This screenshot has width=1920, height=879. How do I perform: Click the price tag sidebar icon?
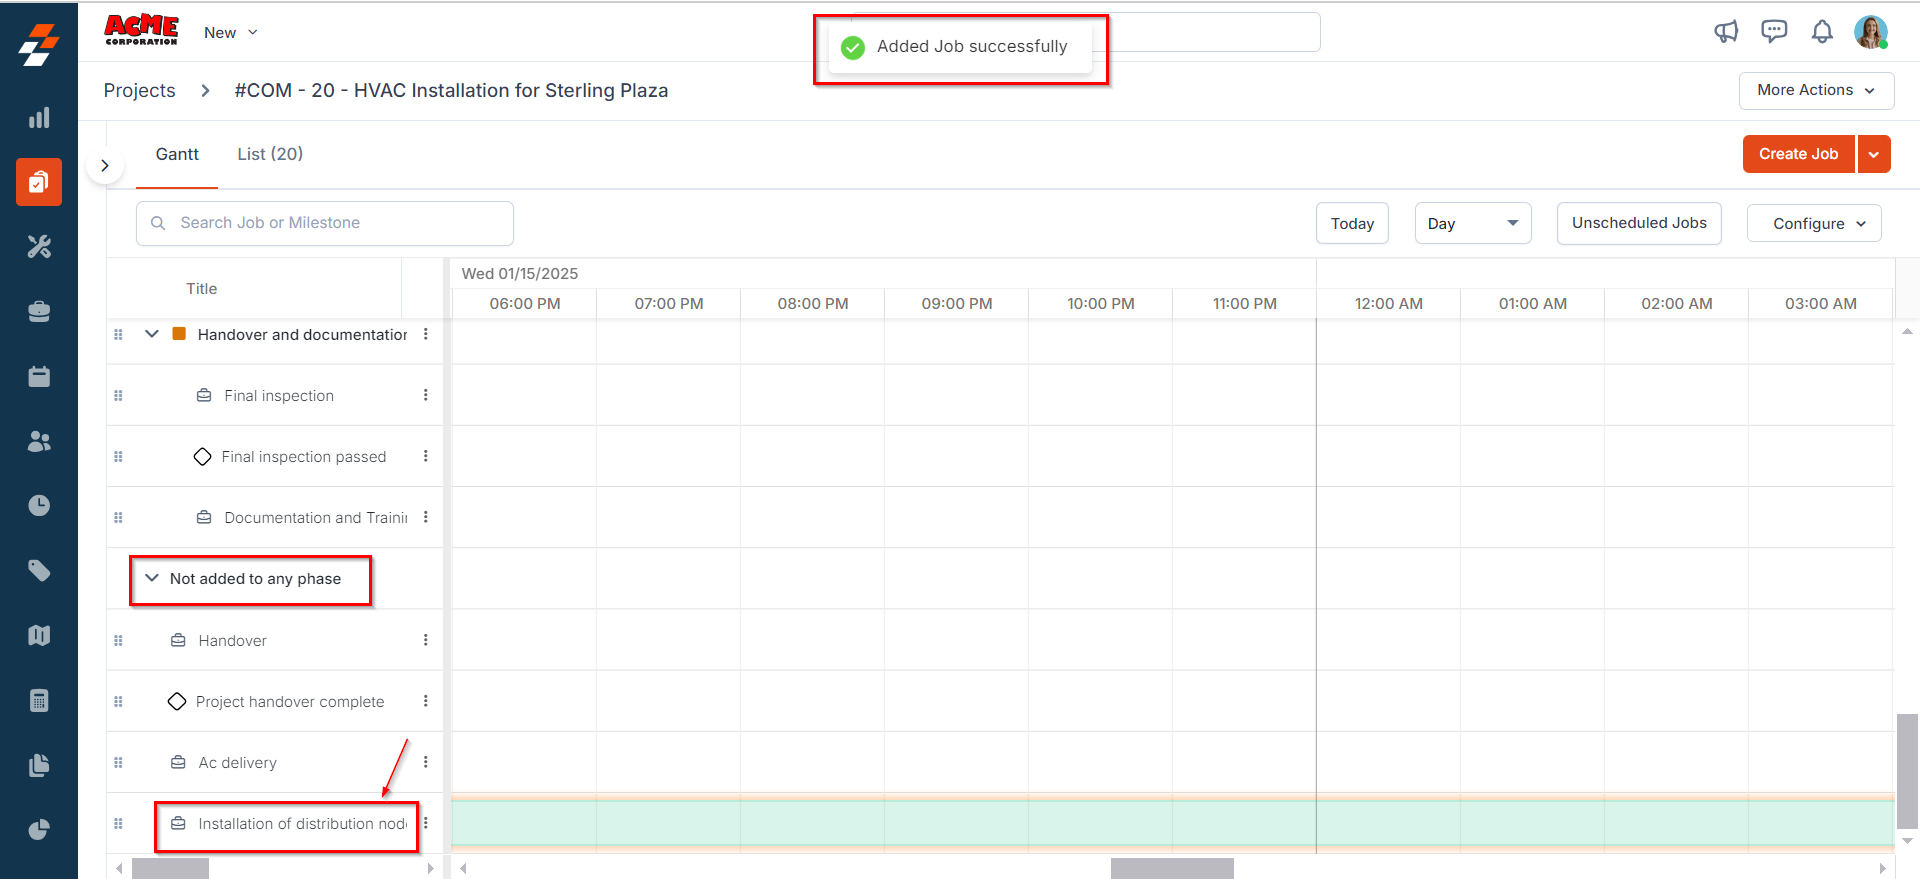pyautogui.click(x=39, y=571)
